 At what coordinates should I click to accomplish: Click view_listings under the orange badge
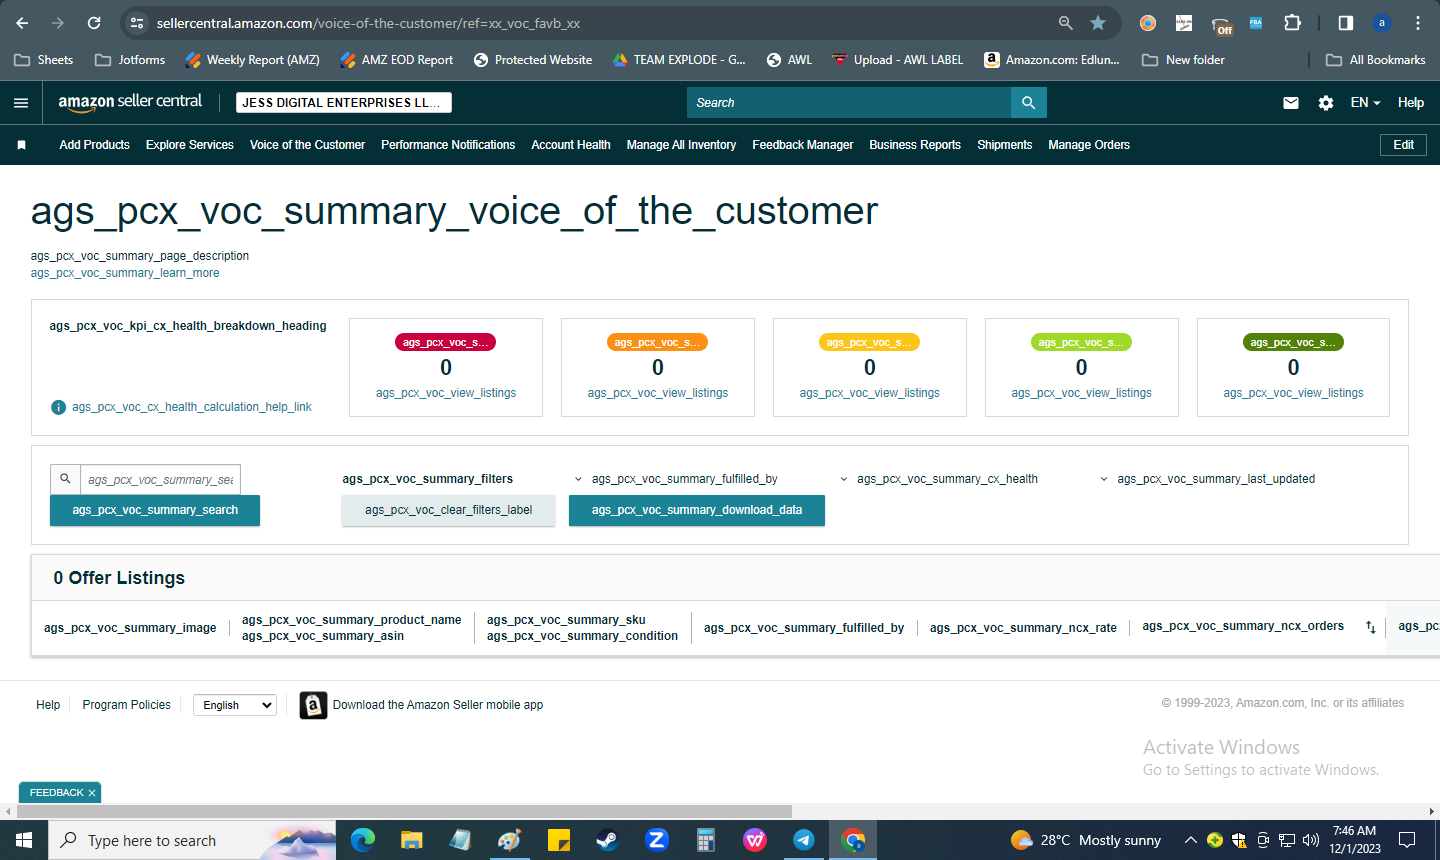[658, 393]
